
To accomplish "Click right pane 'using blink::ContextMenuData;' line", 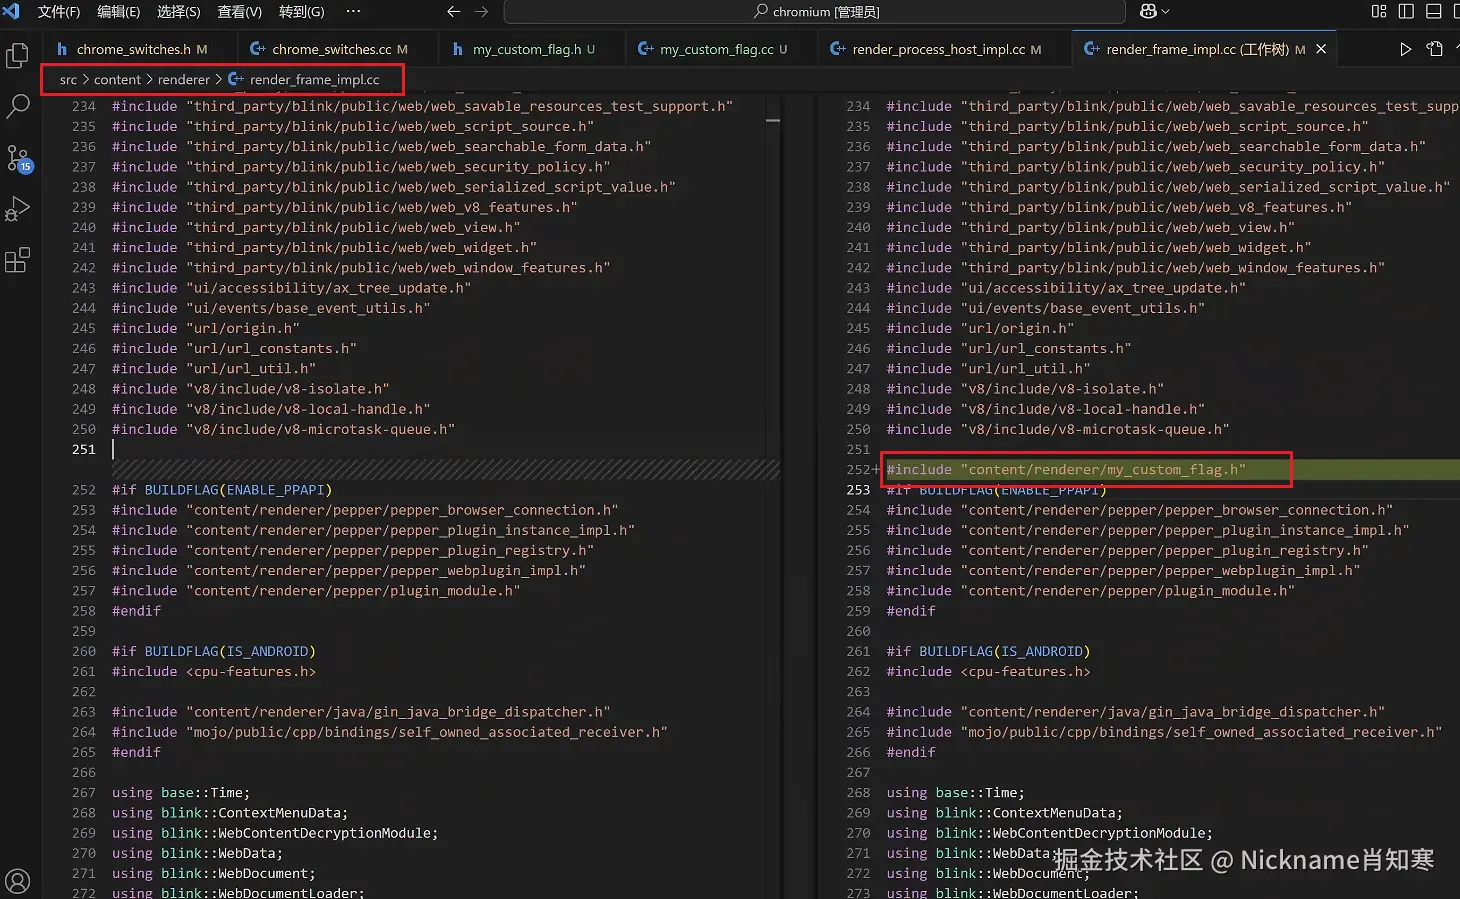I will pyautogui.click(x=1004, y=813).
